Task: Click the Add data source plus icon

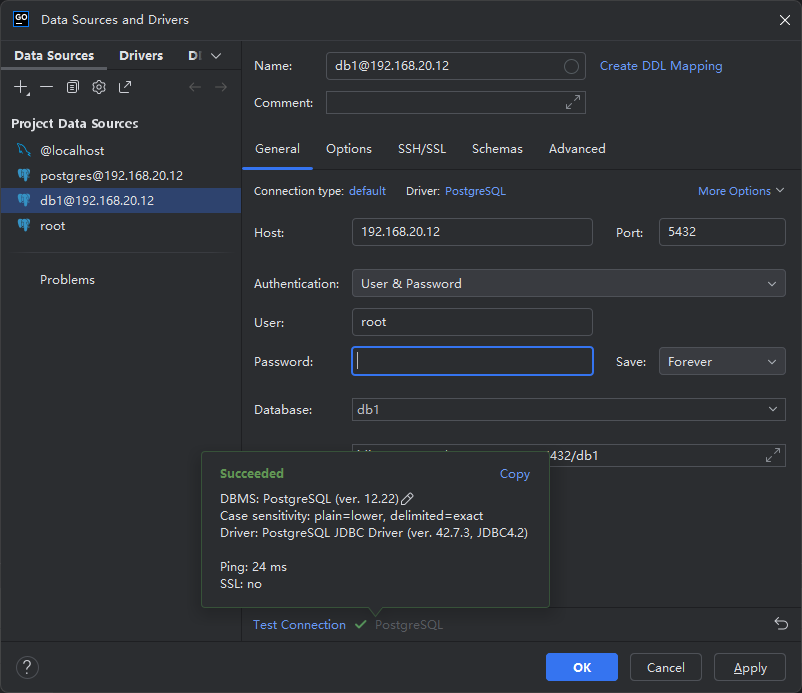Action: pyautogui.click(x=21, y=87)
